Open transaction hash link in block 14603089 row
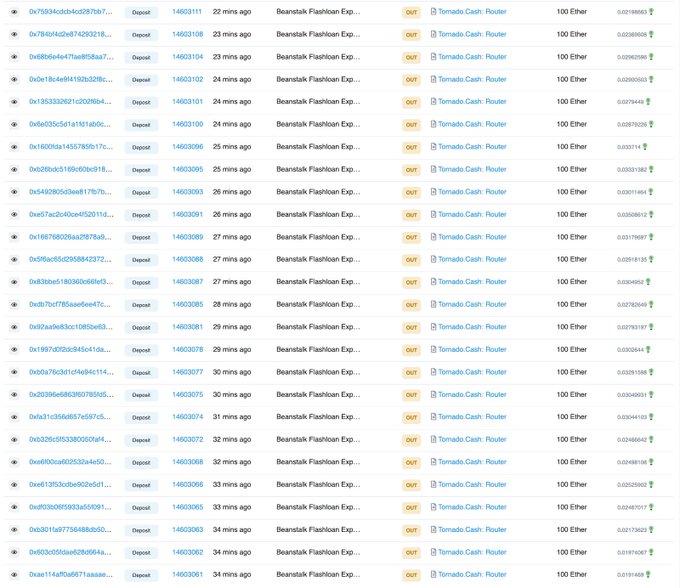 tap(70, 237)
